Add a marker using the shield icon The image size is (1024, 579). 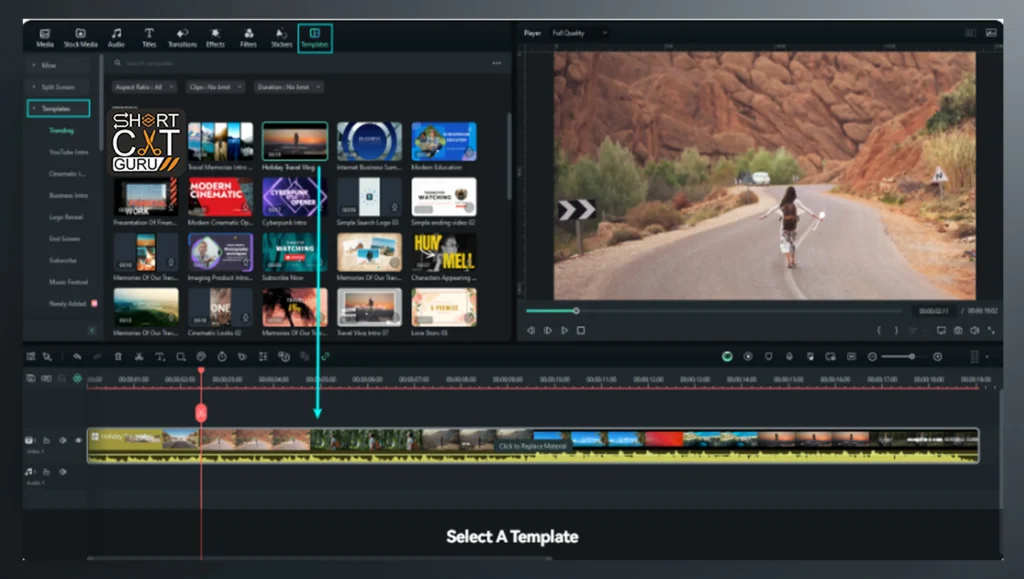click(x=769, y=356)
